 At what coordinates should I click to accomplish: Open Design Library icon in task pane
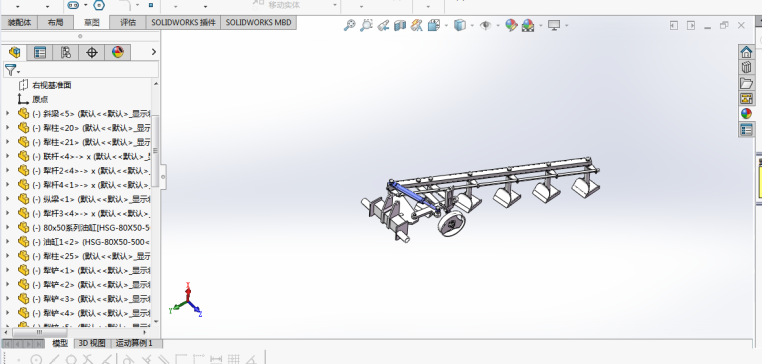pyautogui.click(x=746, y=68)
